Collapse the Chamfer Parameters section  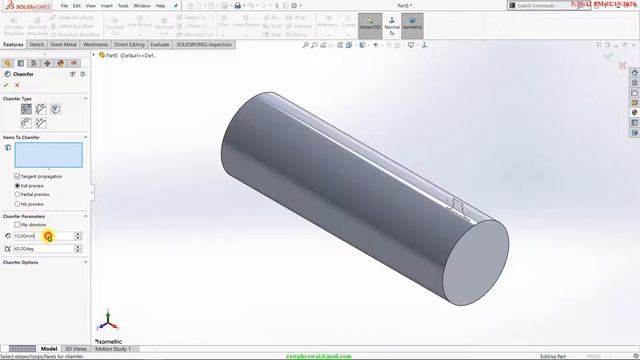[x=86, y=216]
